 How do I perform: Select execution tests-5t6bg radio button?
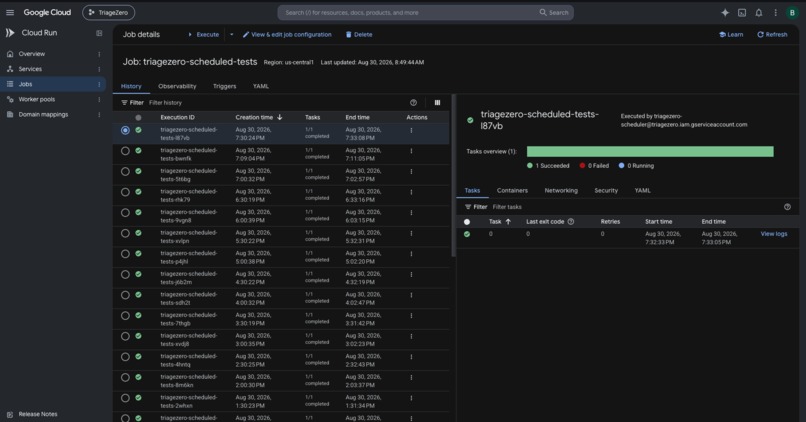pos(125,172)
